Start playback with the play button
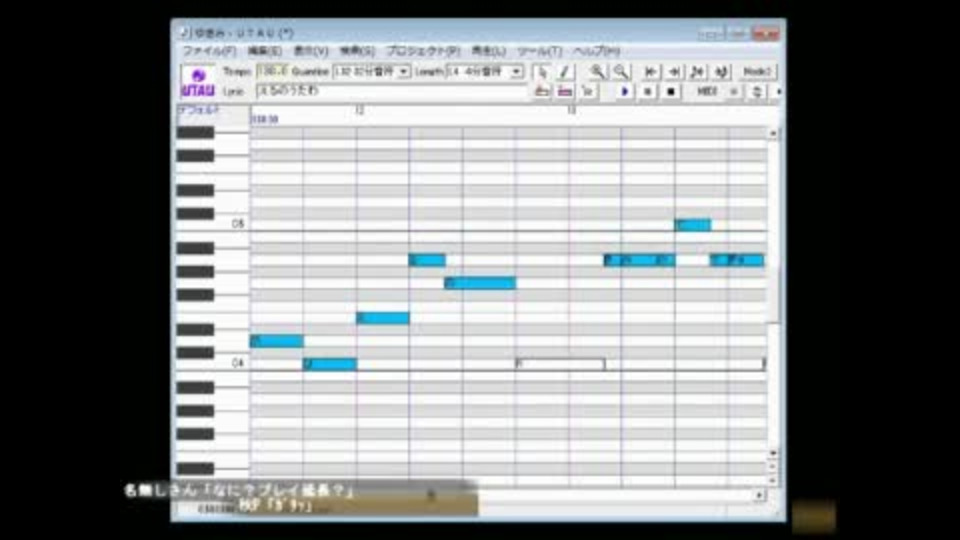This screenshot has width=960, height=540. pos(624,91)
